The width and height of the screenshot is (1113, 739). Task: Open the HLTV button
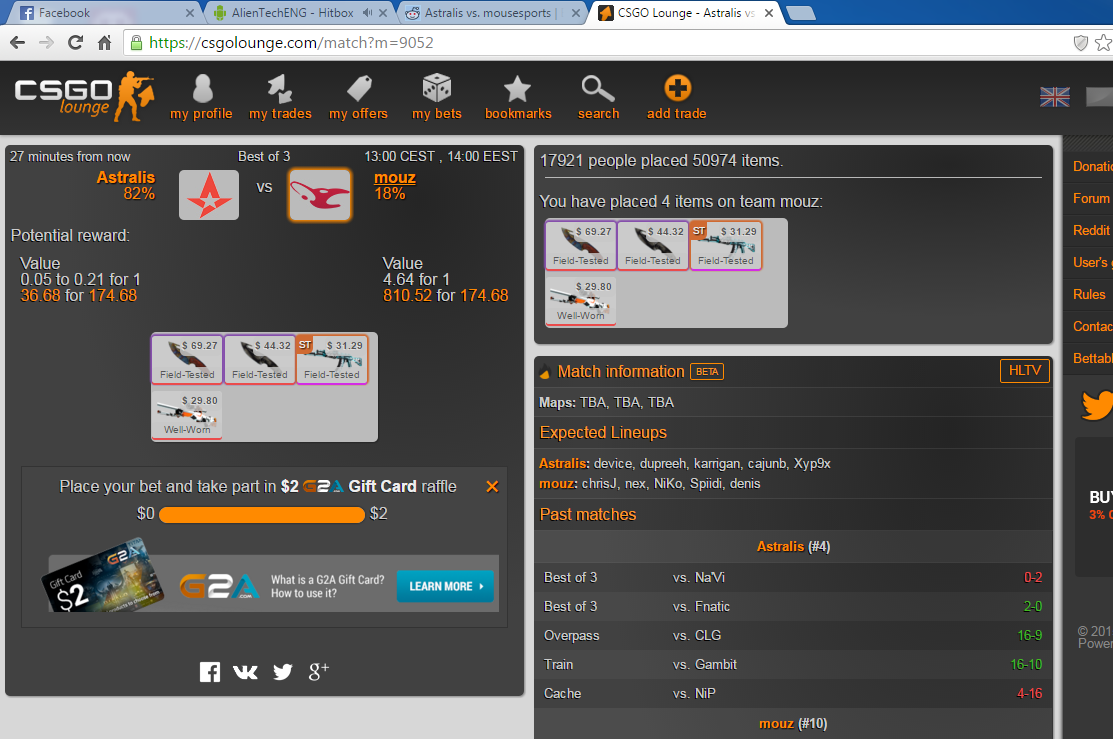tap(1024, 371)
